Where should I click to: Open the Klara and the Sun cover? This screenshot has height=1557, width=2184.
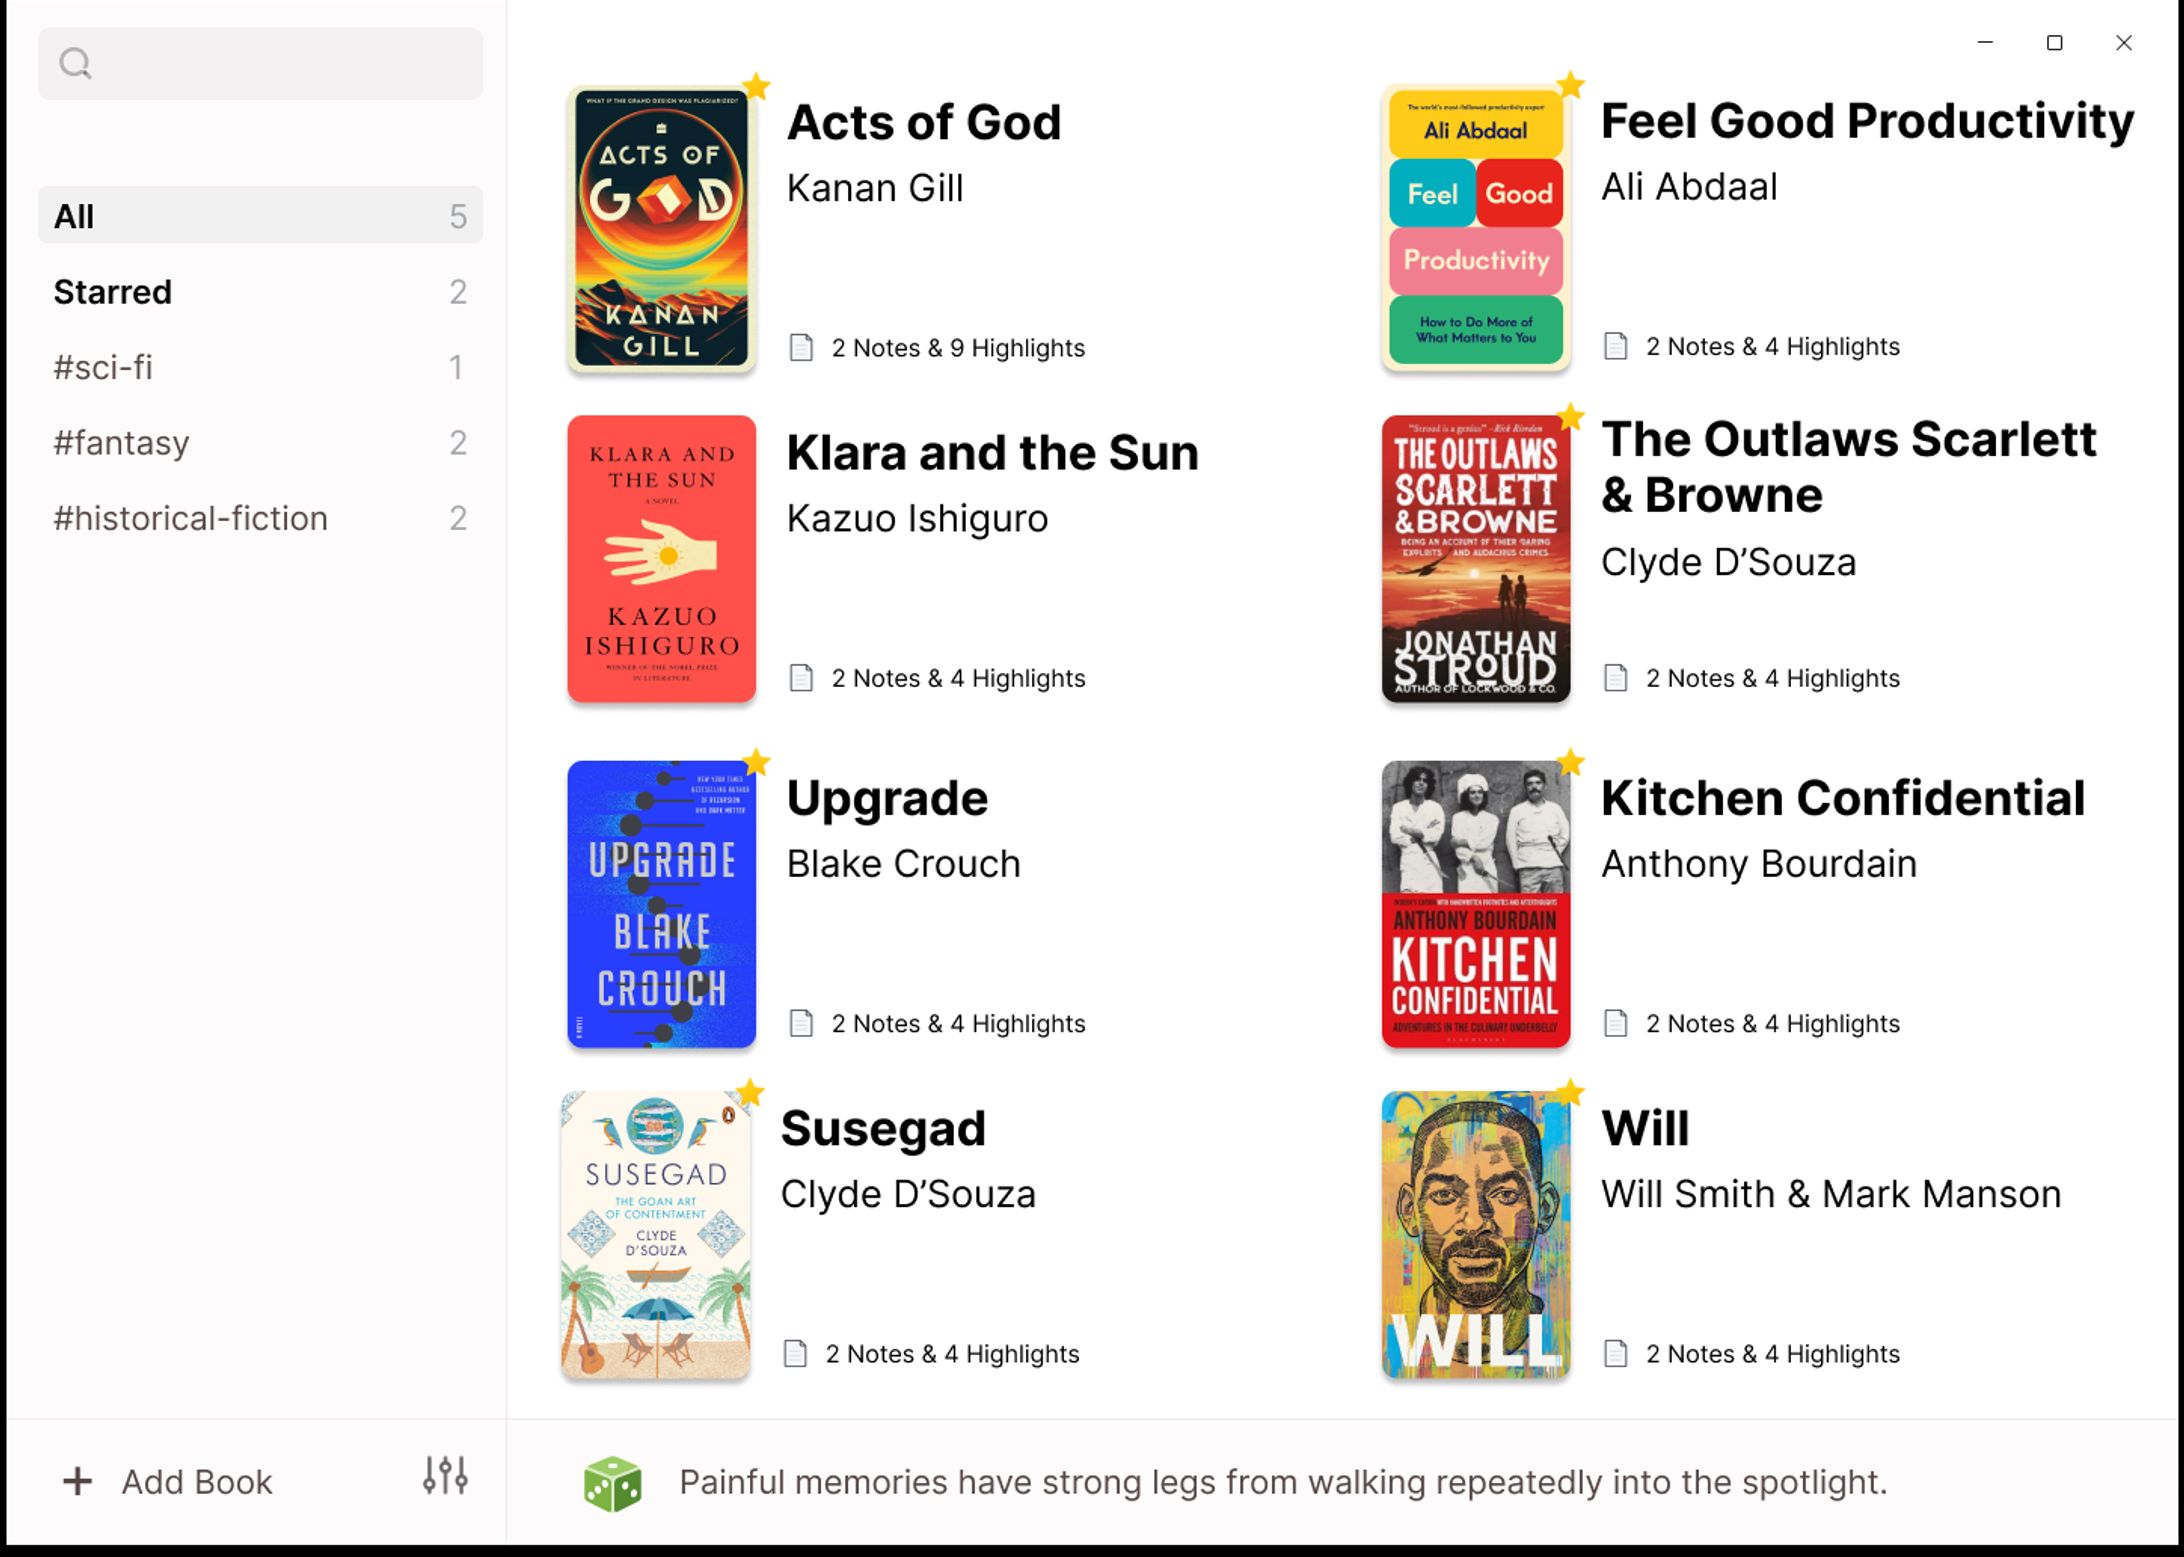pos(661,558)
